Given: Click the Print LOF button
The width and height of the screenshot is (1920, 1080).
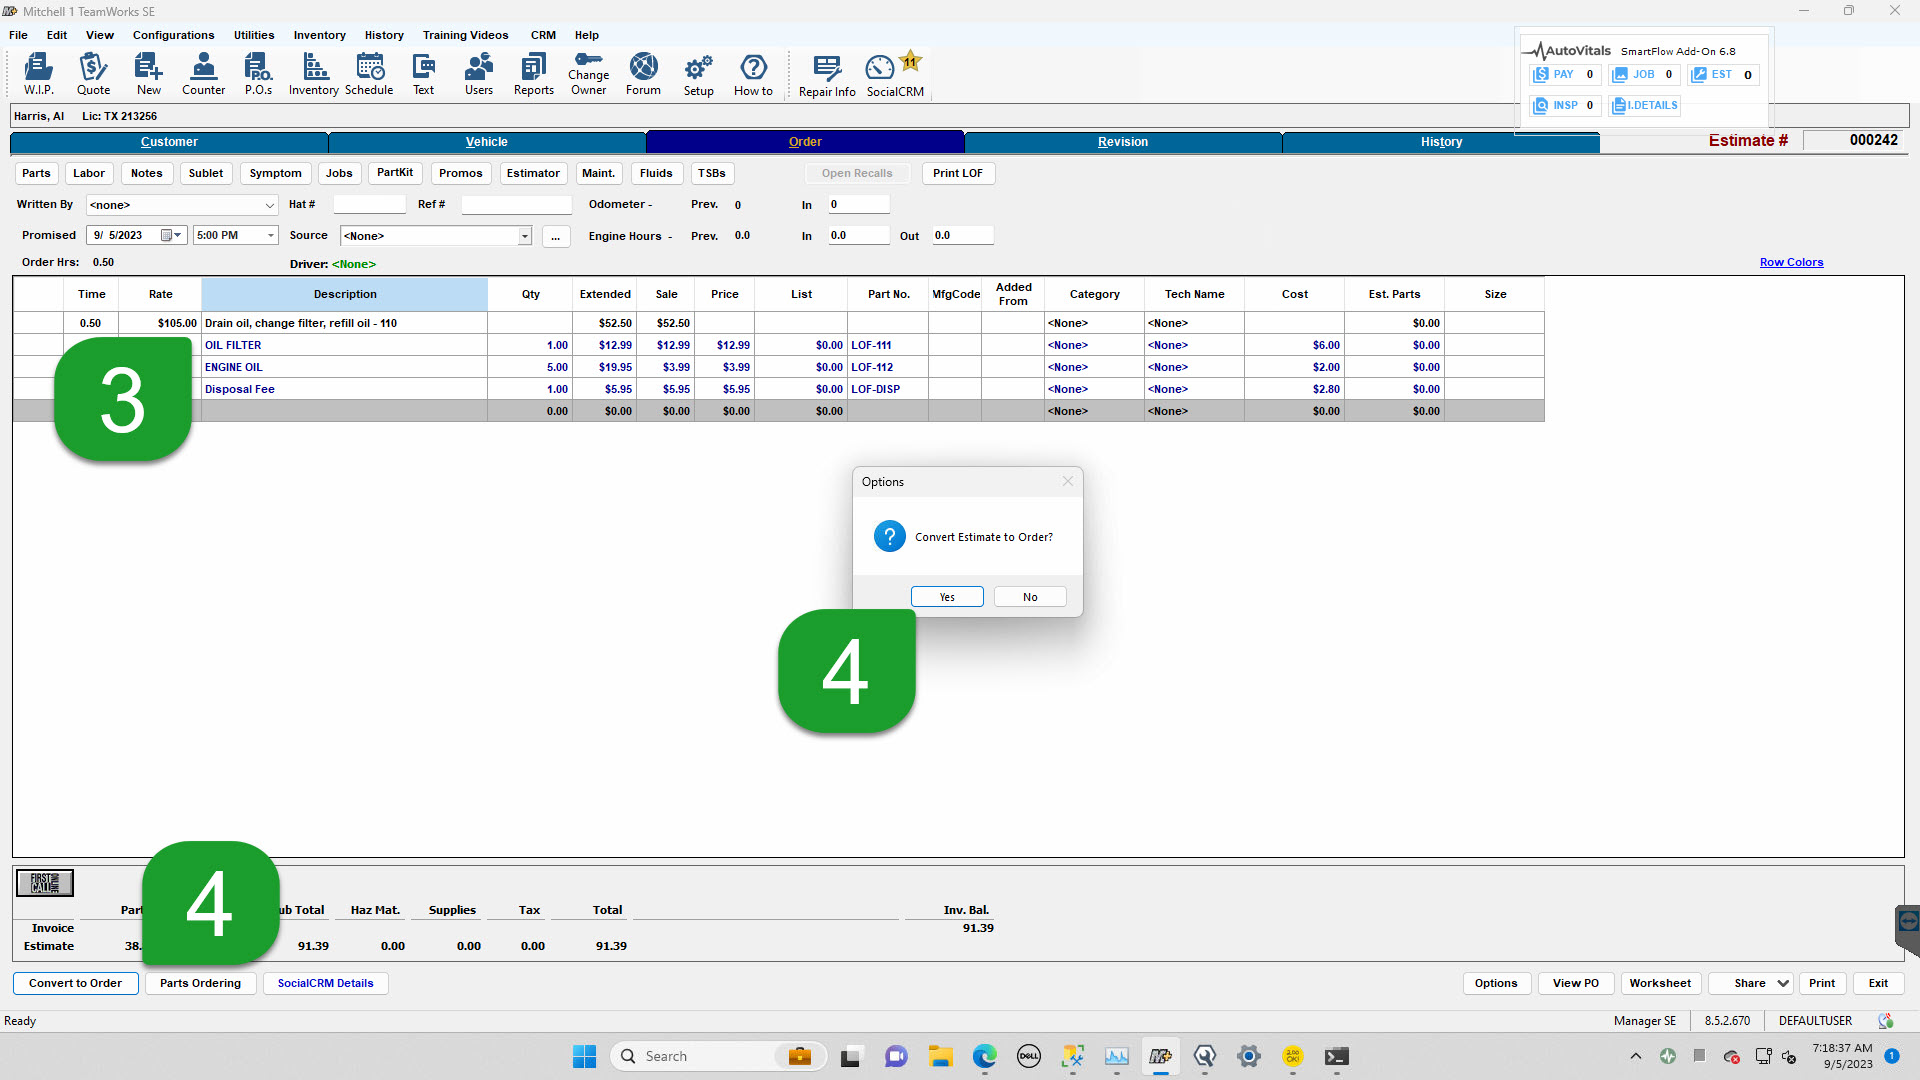Looking at the screenshot, I should (x=957, y=173).
